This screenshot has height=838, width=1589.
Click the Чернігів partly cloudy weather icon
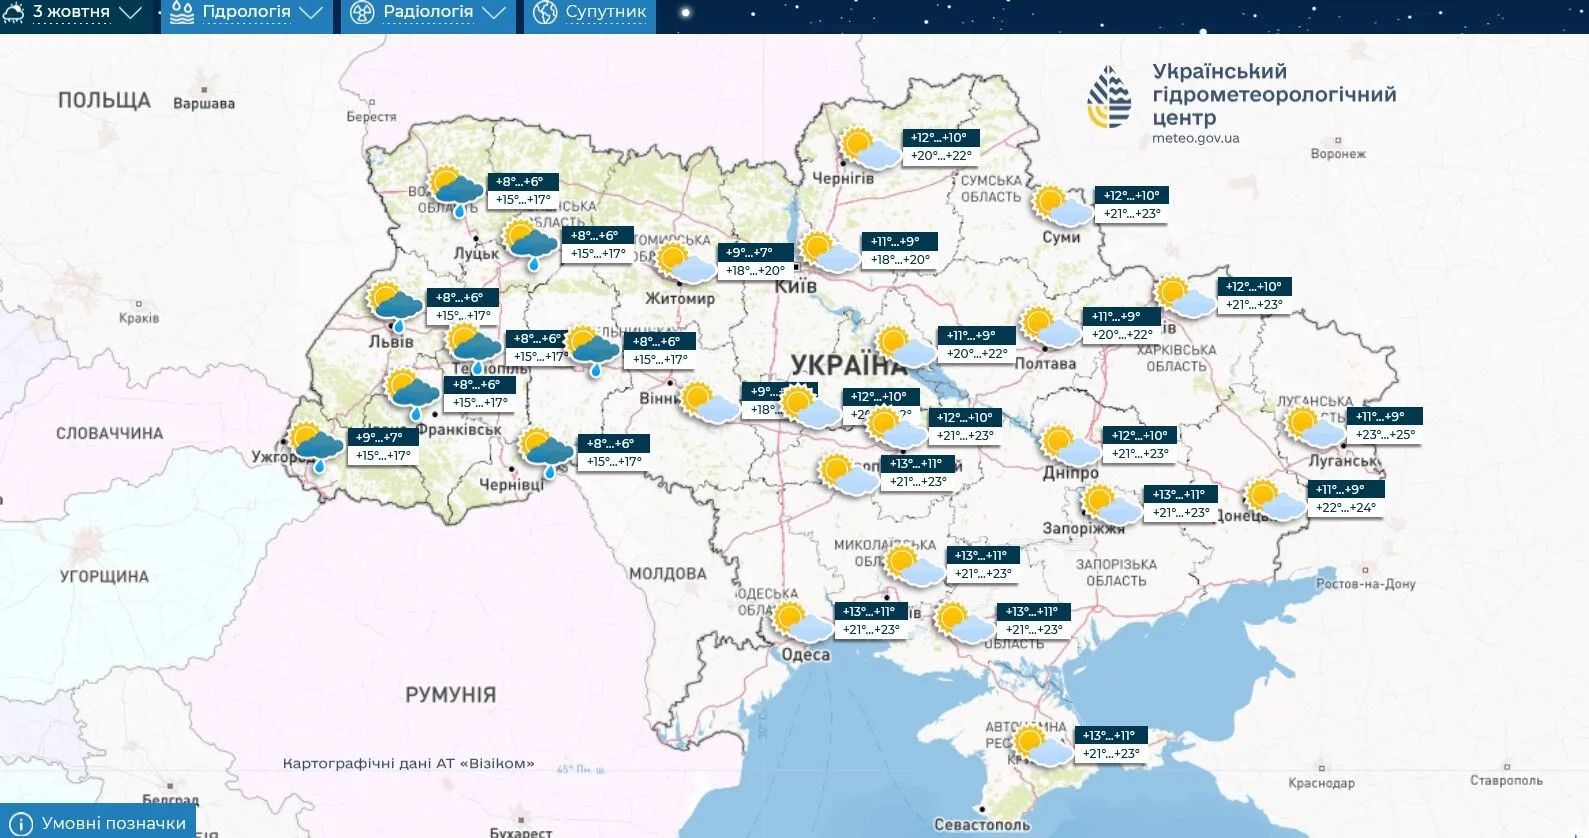point(870,148)
